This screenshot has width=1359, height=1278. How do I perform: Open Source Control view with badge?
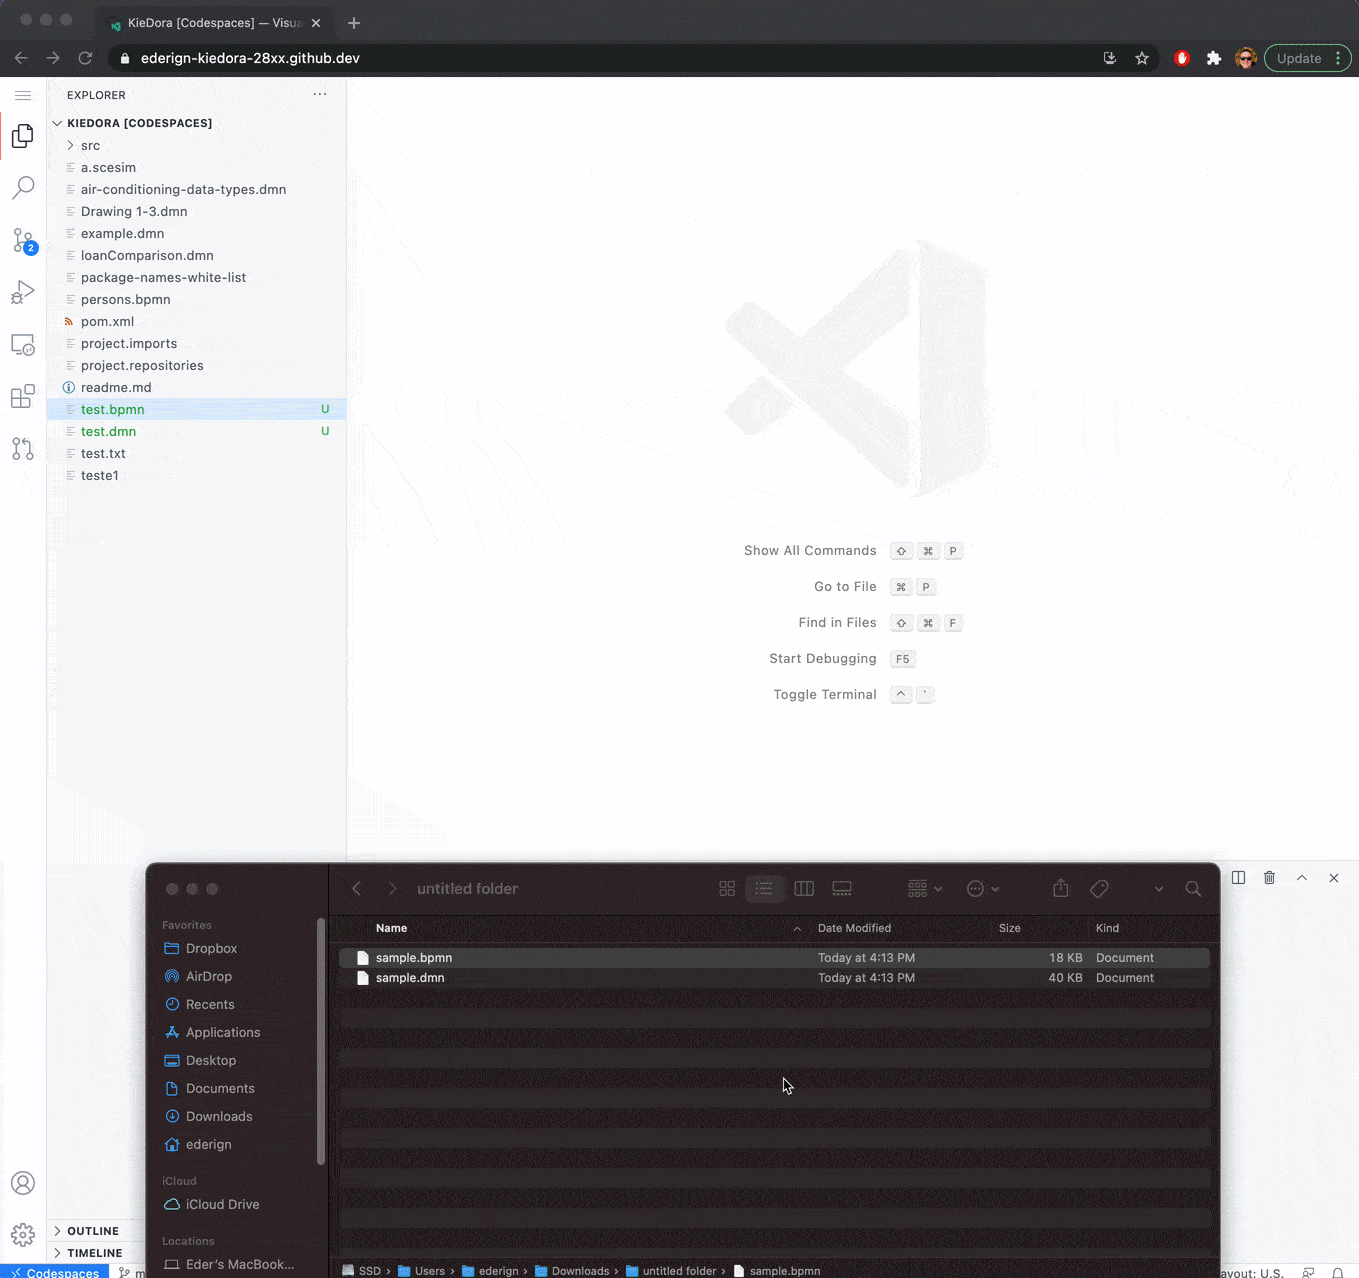(x=23, y=240)
